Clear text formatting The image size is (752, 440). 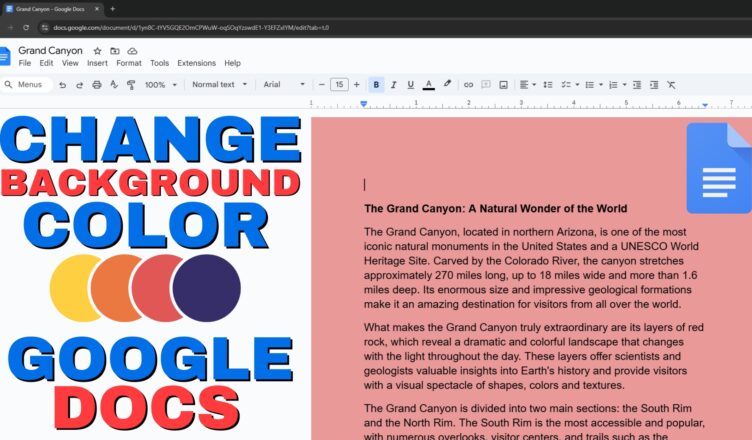click(671, 85)
